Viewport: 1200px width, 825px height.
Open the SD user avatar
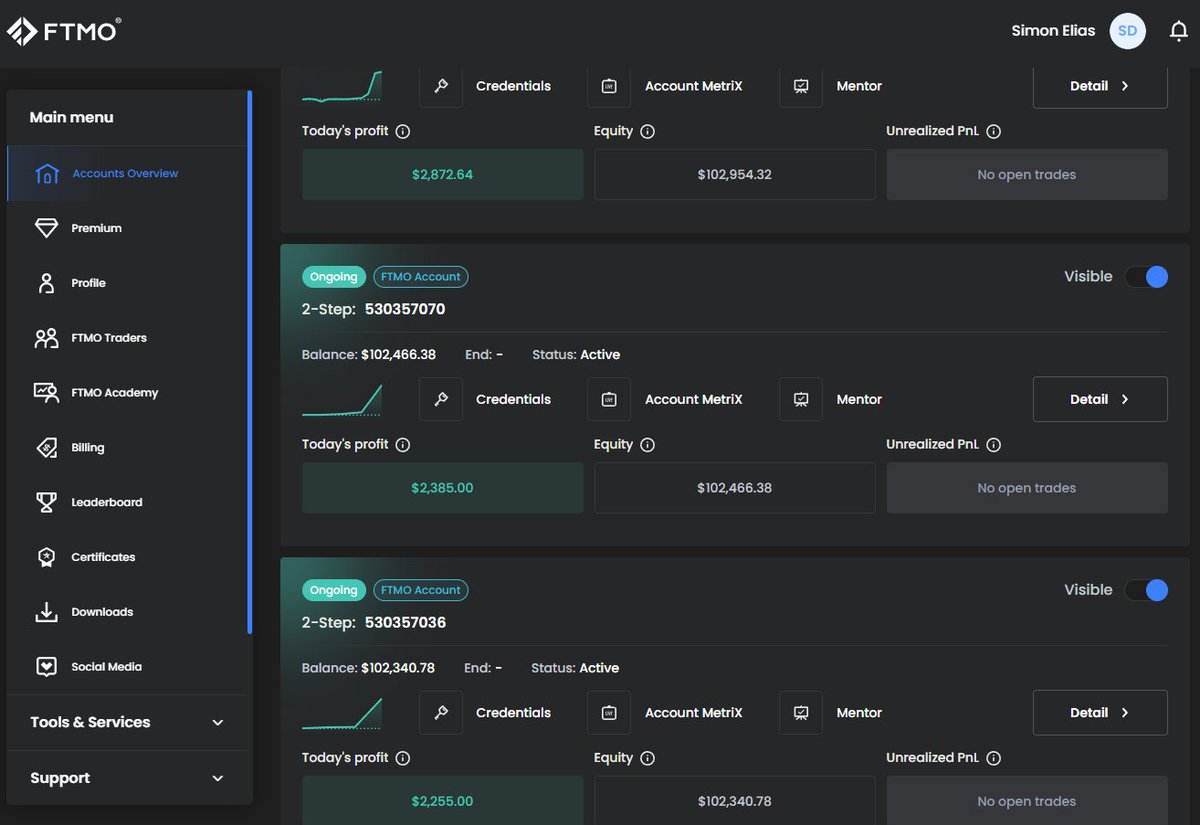1127,31
